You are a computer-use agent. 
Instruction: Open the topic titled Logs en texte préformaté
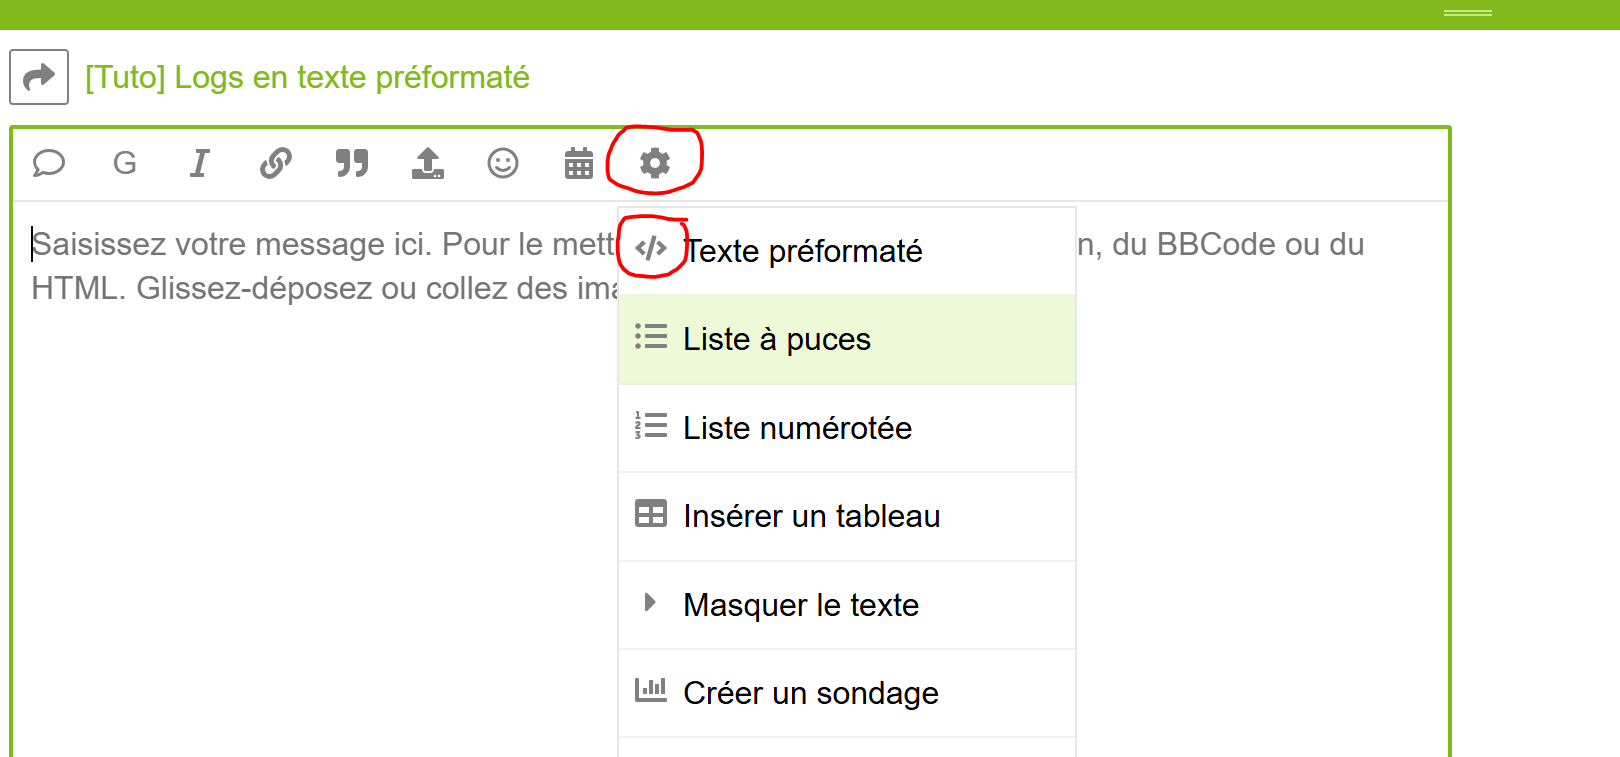tap(307, 77)
